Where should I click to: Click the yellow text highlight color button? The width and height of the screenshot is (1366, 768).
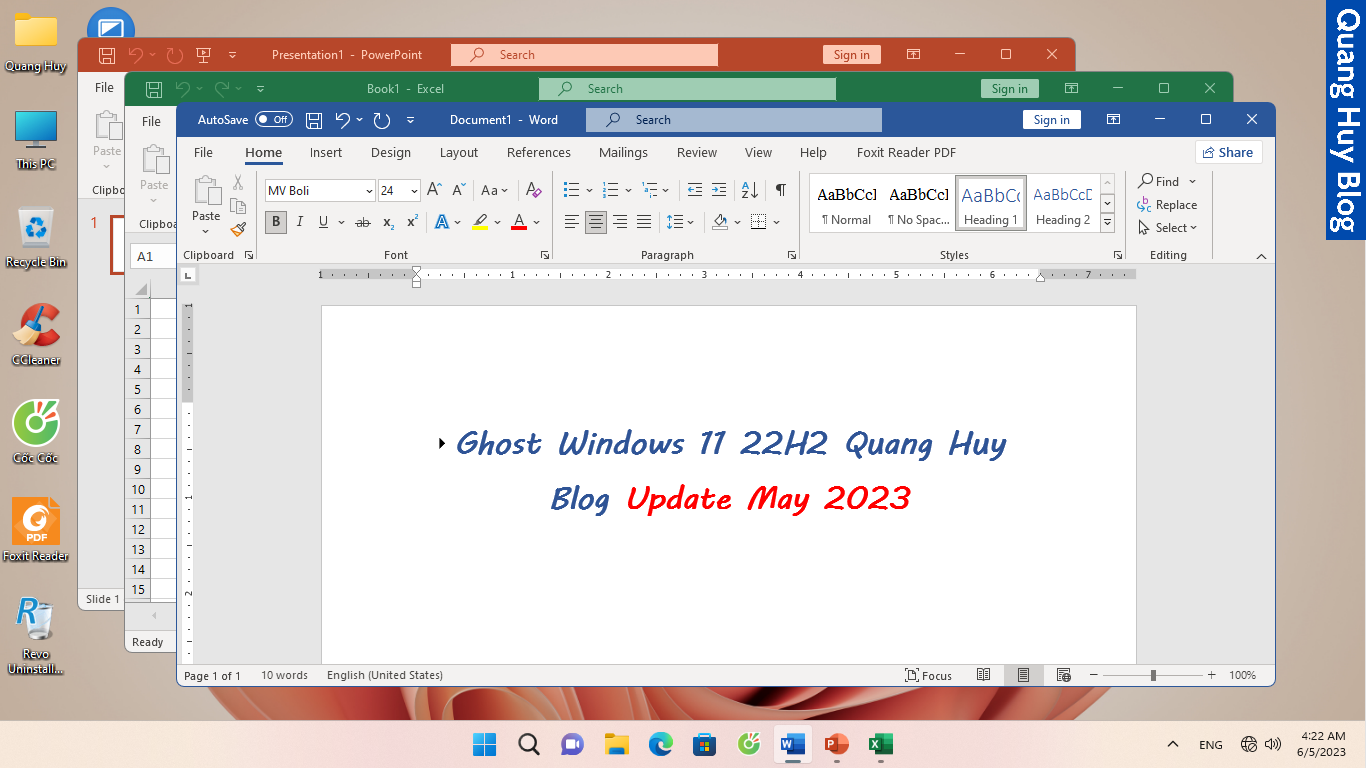pyautogui.click(x=480, y=222)
